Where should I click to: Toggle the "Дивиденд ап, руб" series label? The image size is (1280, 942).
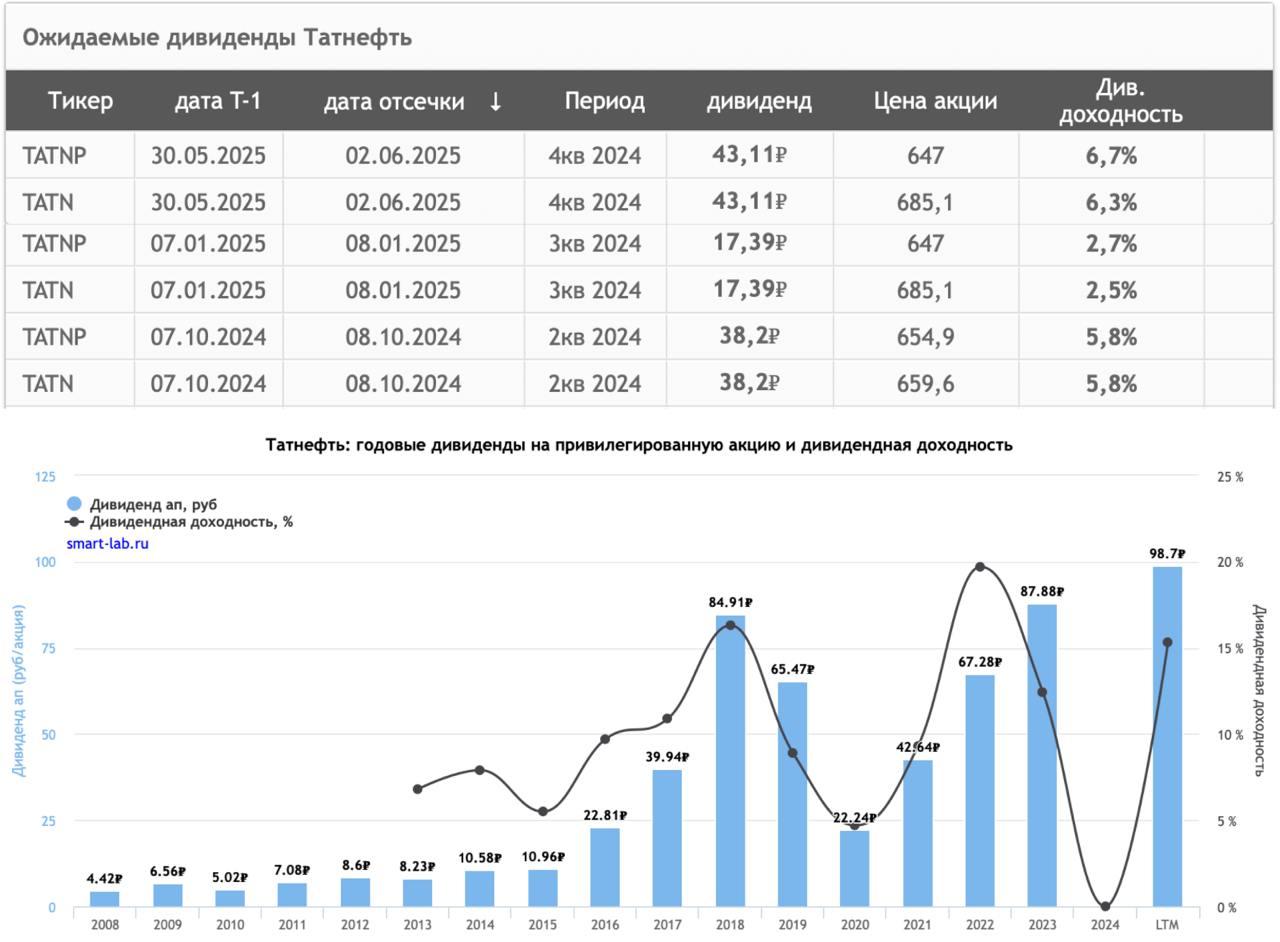[x=152, y=504]
